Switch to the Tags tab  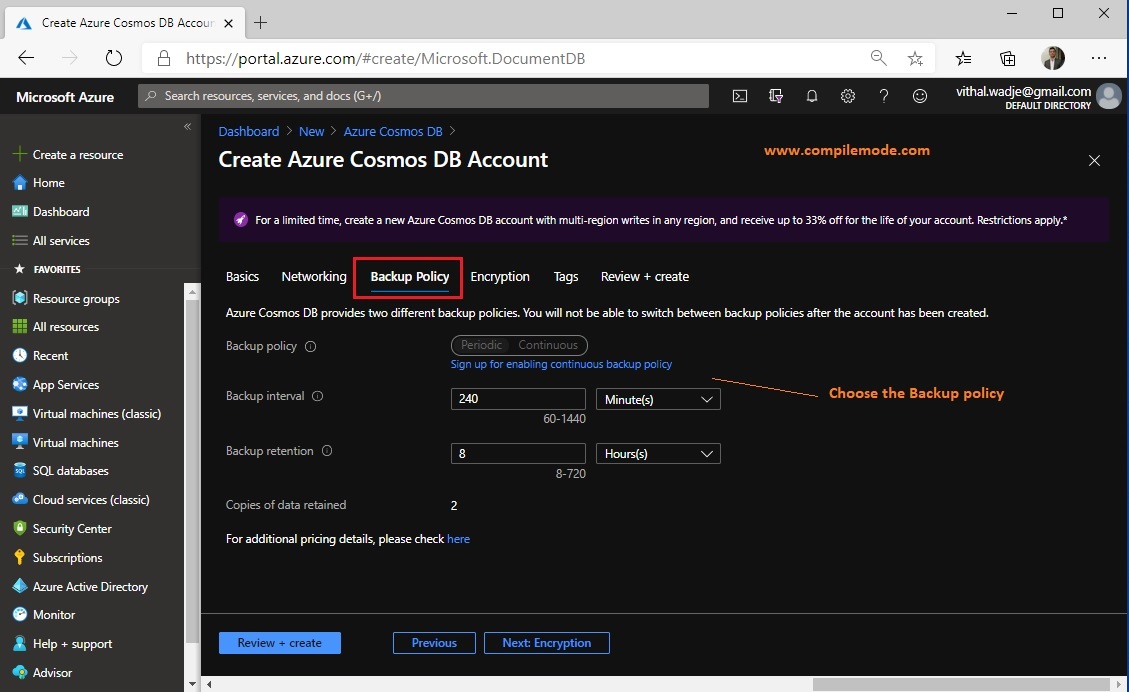[566, 277]
